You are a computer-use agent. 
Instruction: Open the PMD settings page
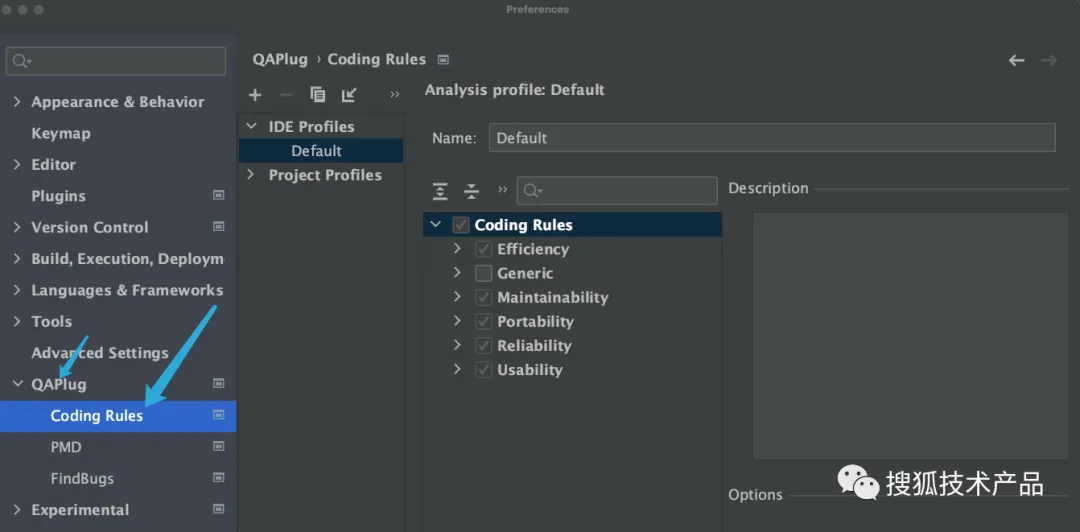click(66, 447)
